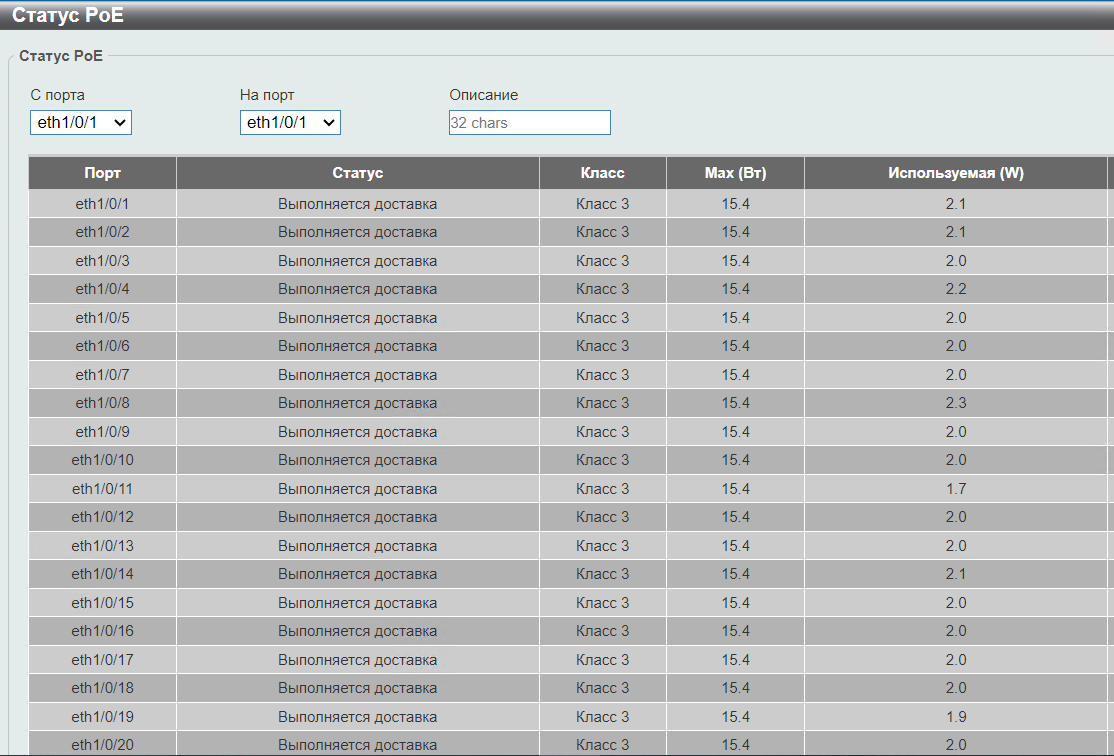The height and width of the screenshot is (756, 1114).
Task: Click the eth1/0/11 port cell
Action: (103, 489)
